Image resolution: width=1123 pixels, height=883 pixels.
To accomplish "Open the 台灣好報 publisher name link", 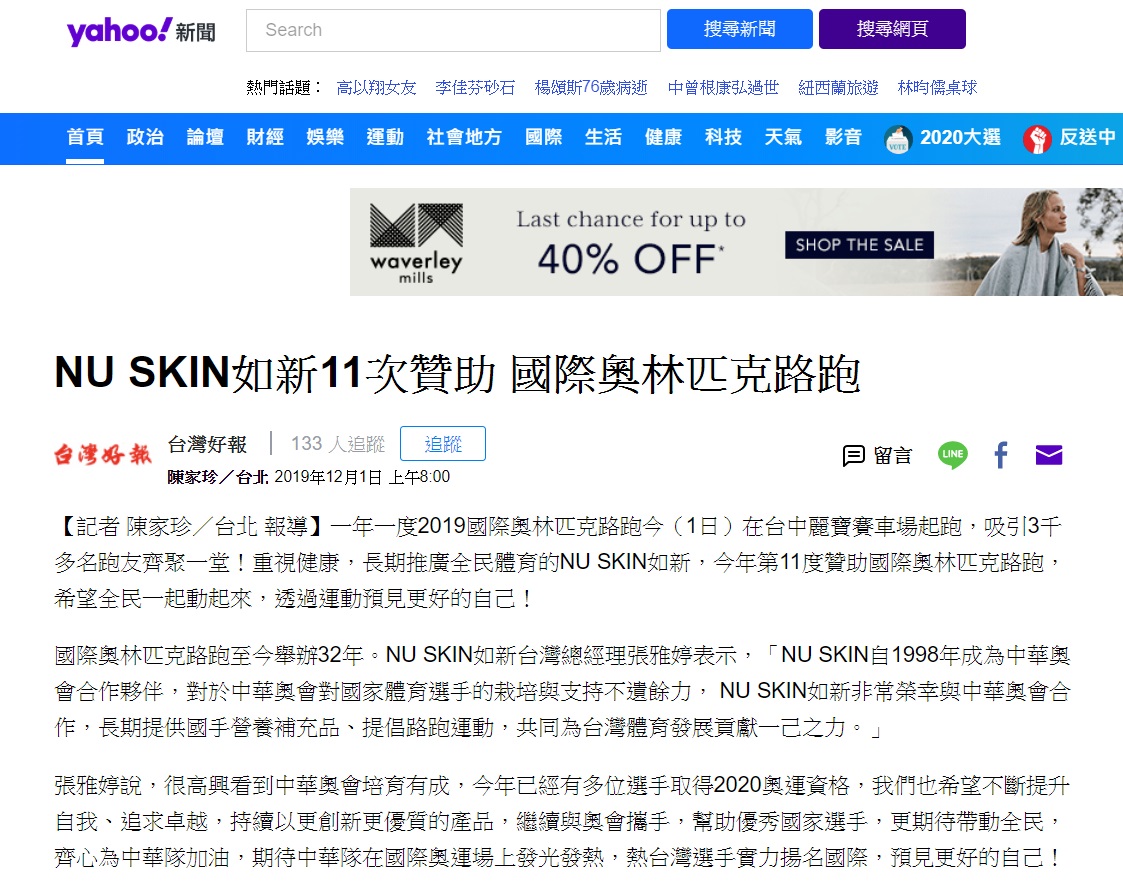I will point(207,445).
